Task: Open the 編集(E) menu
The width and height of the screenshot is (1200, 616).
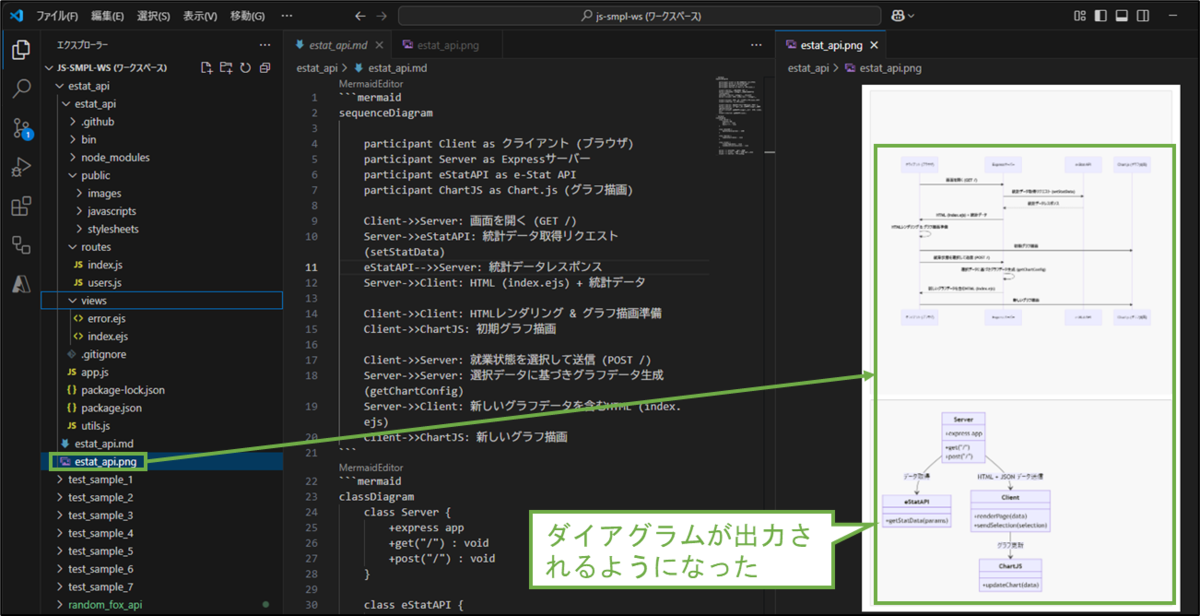Action: click(x=107, y=16)
